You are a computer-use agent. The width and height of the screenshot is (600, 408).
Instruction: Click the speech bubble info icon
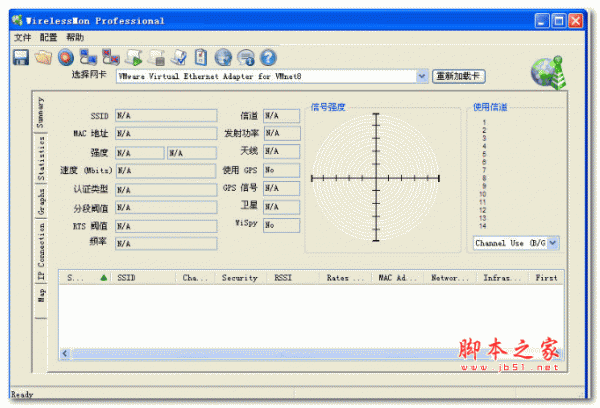click(x=246, y=58)
